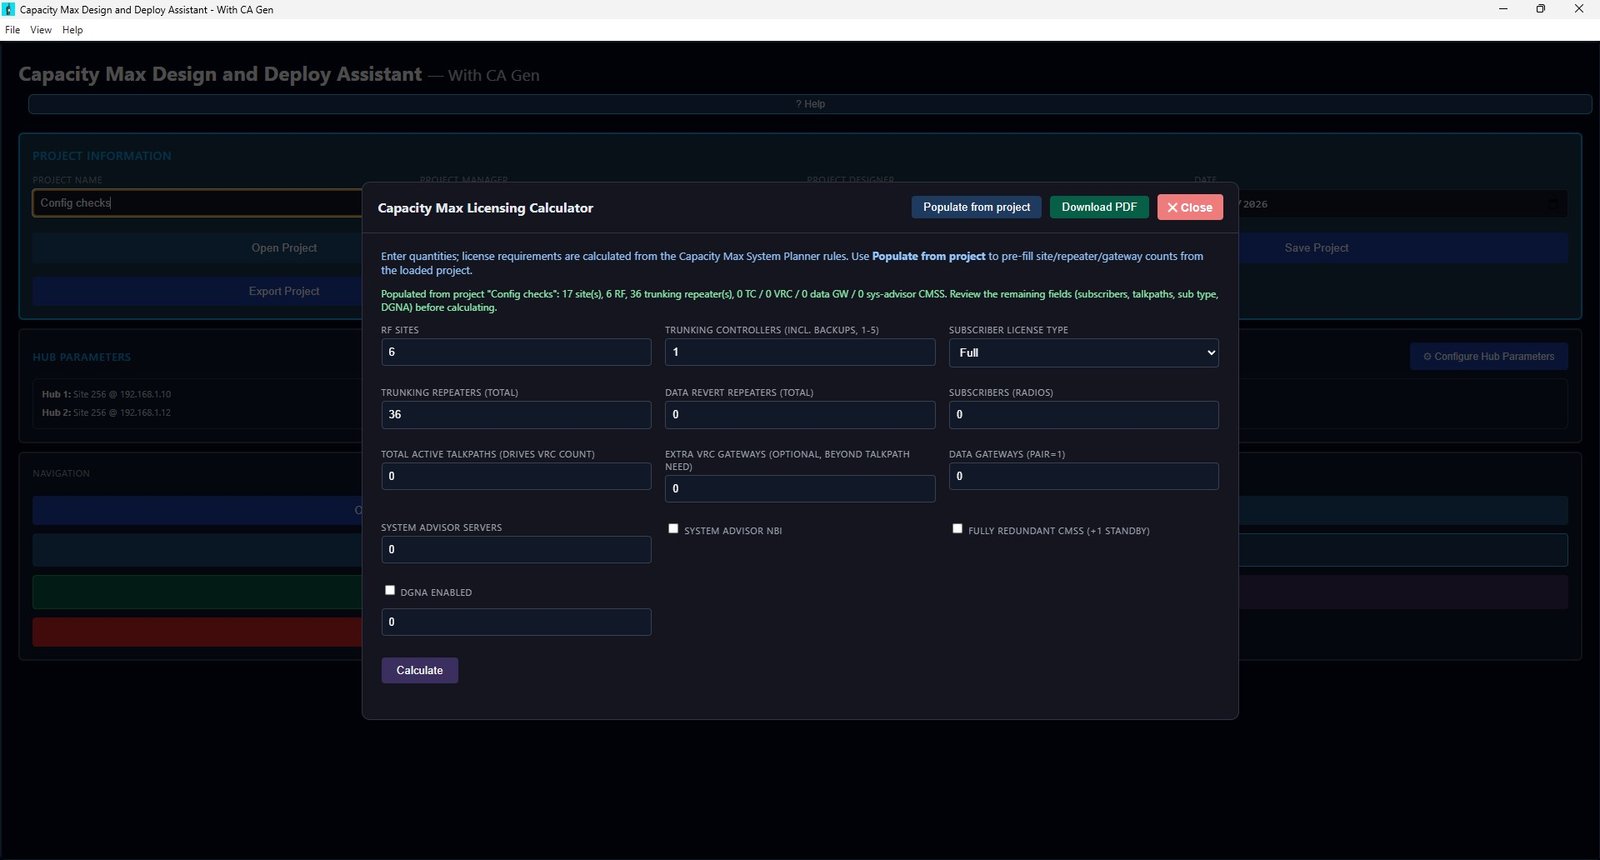Click the Capacity Max Licensing Calculator title

485,208
